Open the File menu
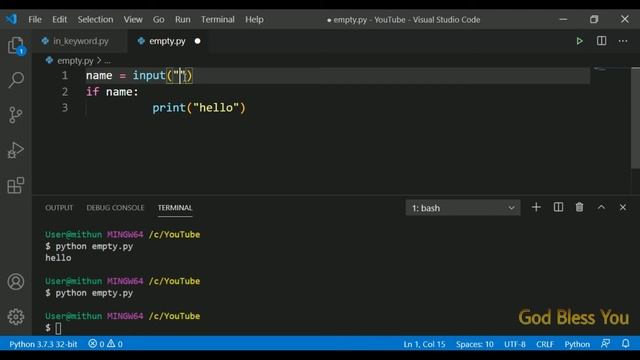 click(35, 19)
